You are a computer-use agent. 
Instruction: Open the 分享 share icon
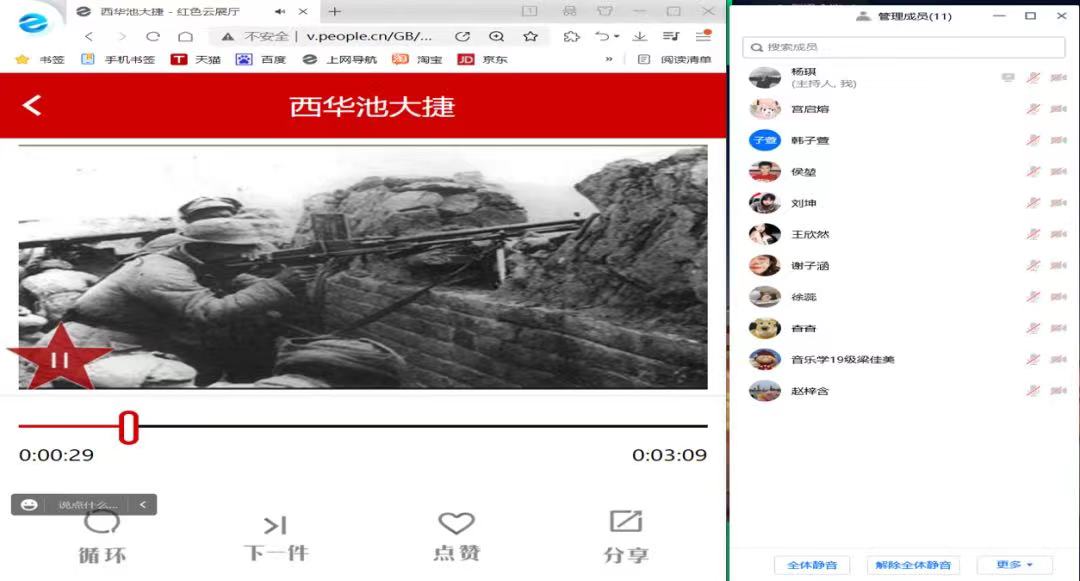(x=626, y=521)
